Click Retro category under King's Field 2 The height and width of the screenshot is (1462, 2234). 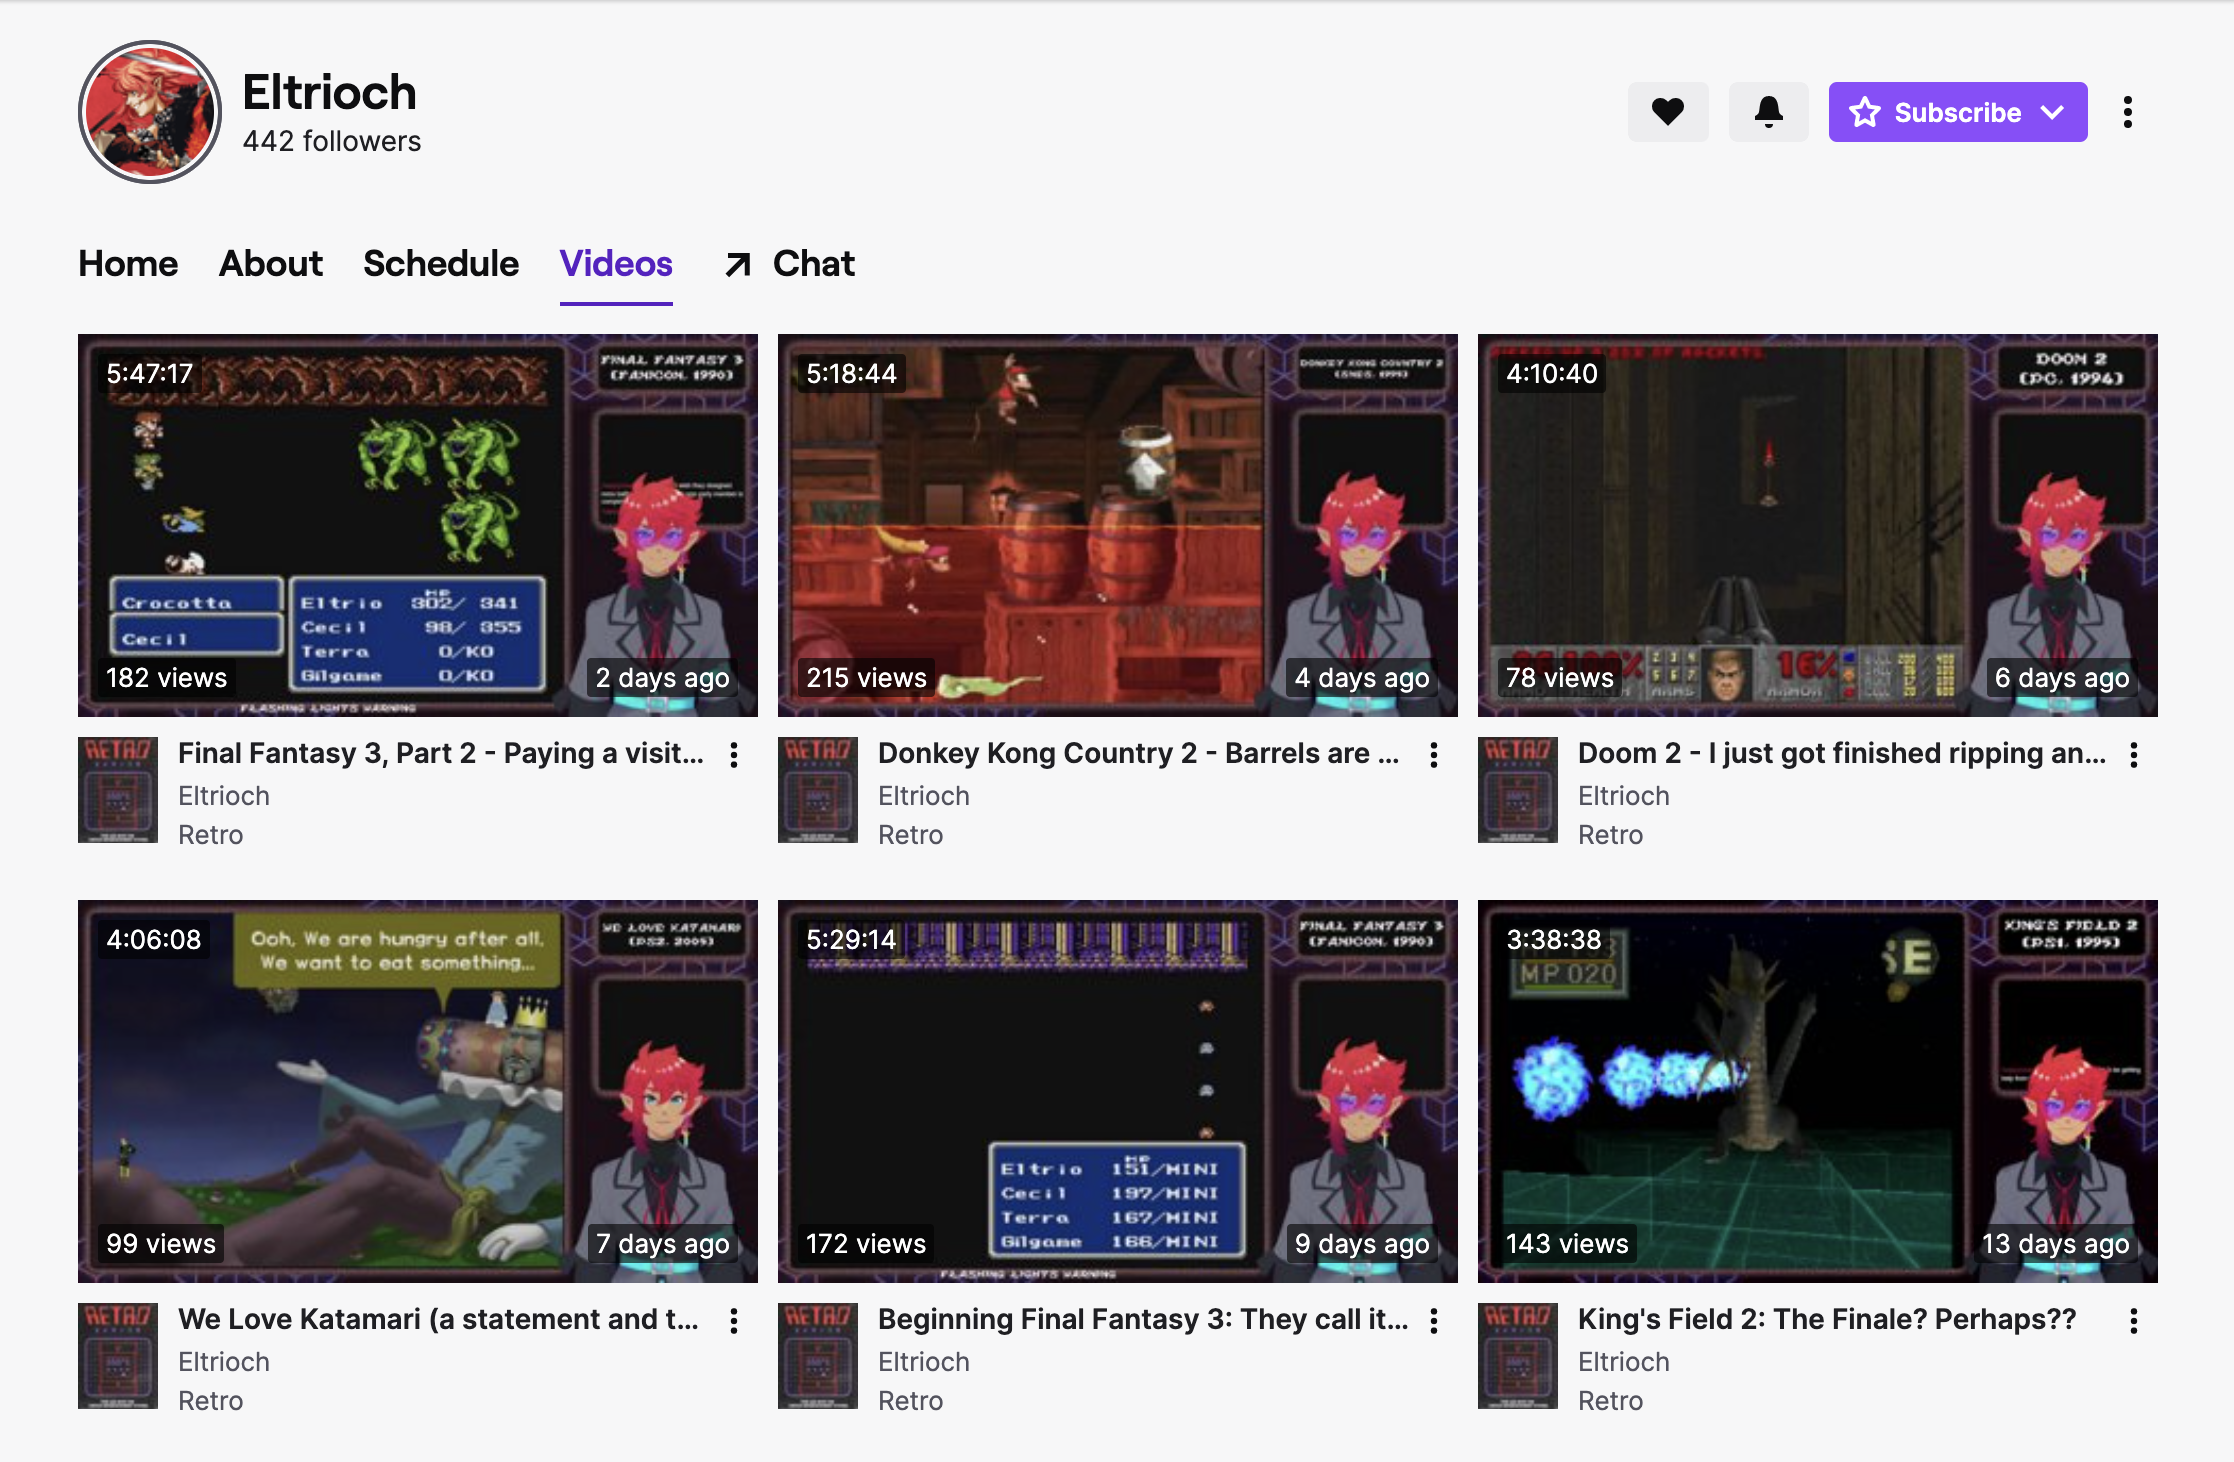pyautogui.click(x=1611, y=1401)
